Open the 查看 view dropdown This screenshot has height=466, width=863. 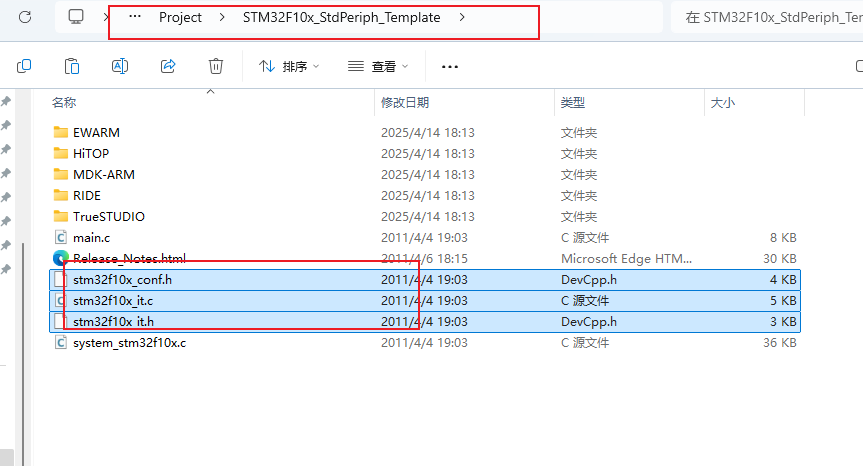coord(378,67)
